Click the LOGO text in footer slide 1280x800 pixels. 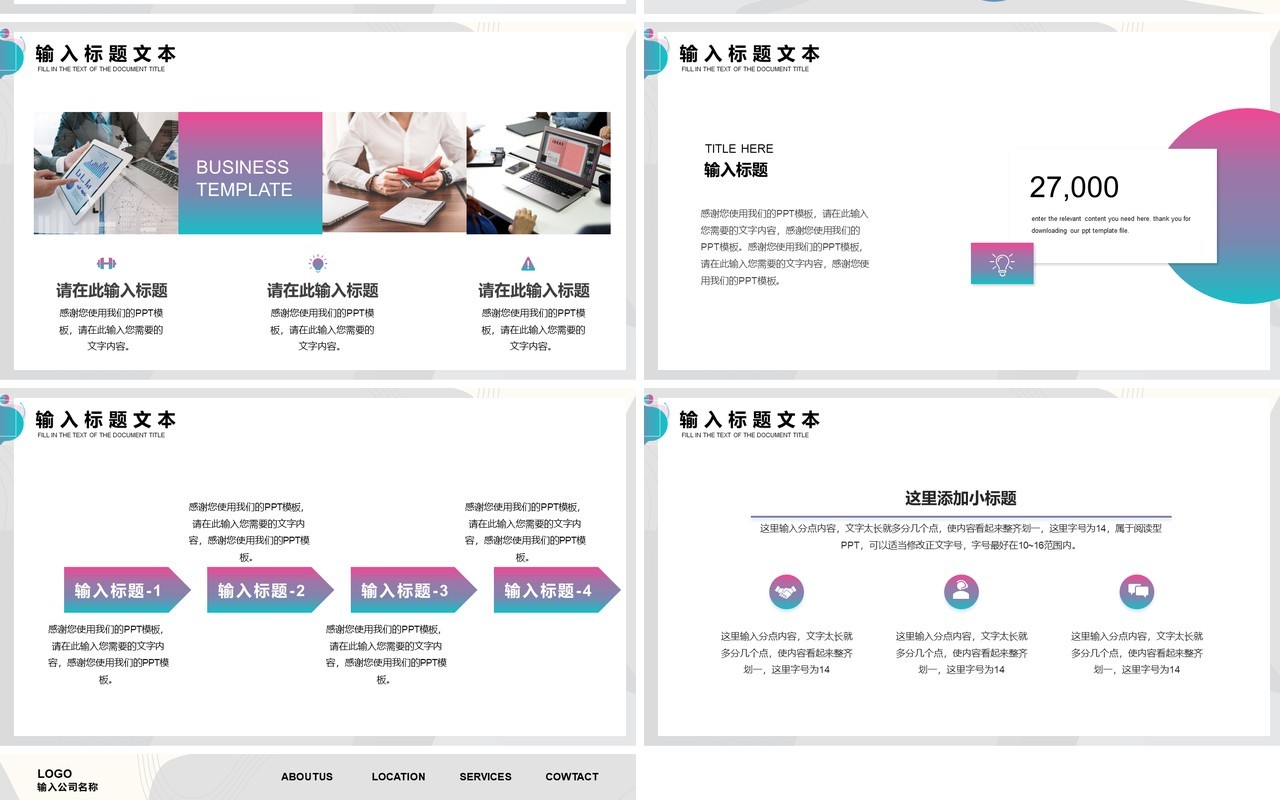click(x=55, y=773)
